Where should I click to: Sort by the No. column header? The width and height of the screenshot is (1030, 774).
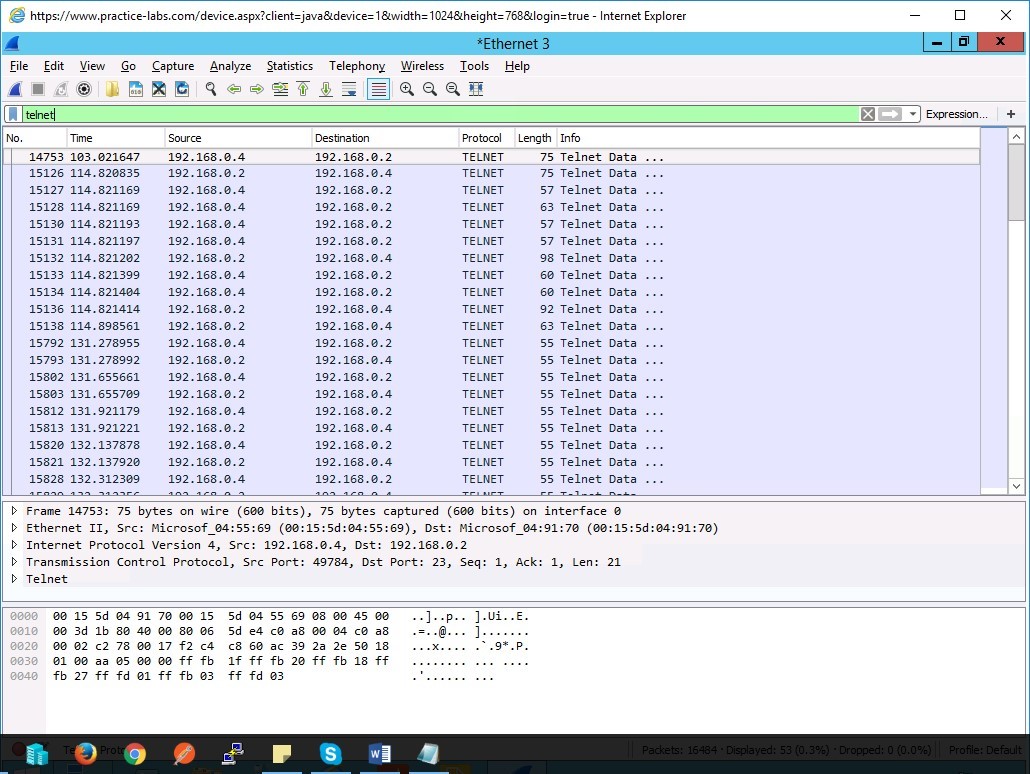point(34,138)
